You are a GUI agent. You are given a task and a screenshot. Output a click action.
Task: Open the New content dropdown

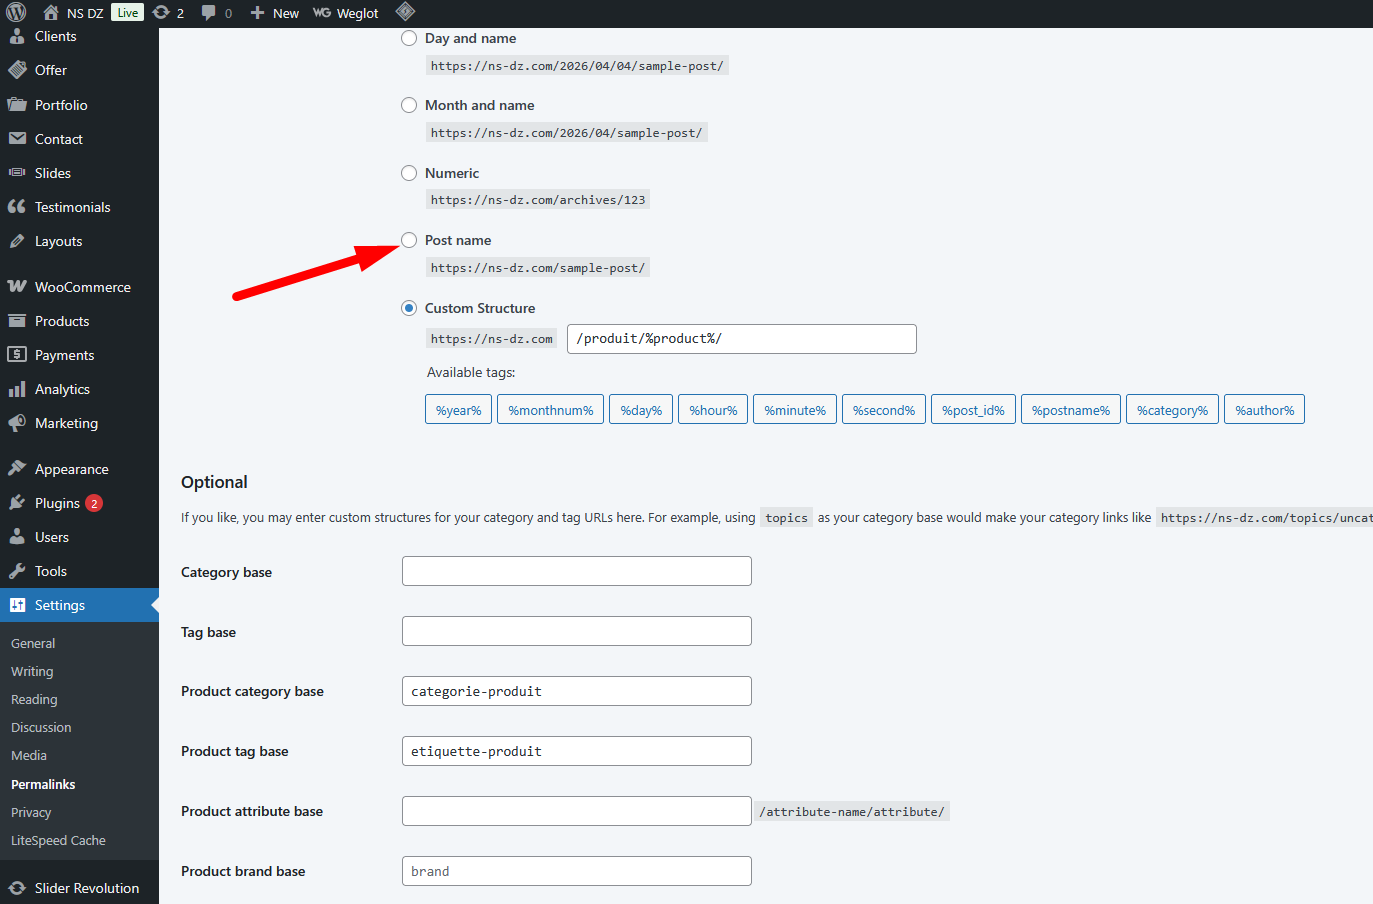click(275, 13)
